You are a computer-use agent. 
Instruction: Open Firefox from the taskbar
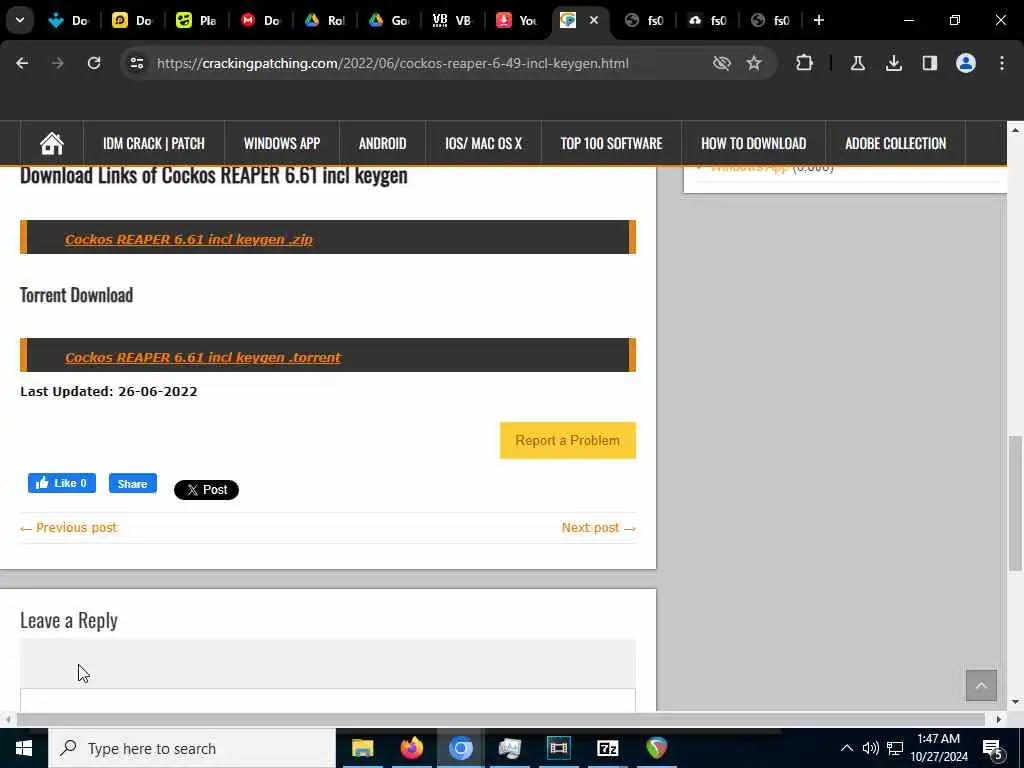pyautogui.click(x=411, y=748)
